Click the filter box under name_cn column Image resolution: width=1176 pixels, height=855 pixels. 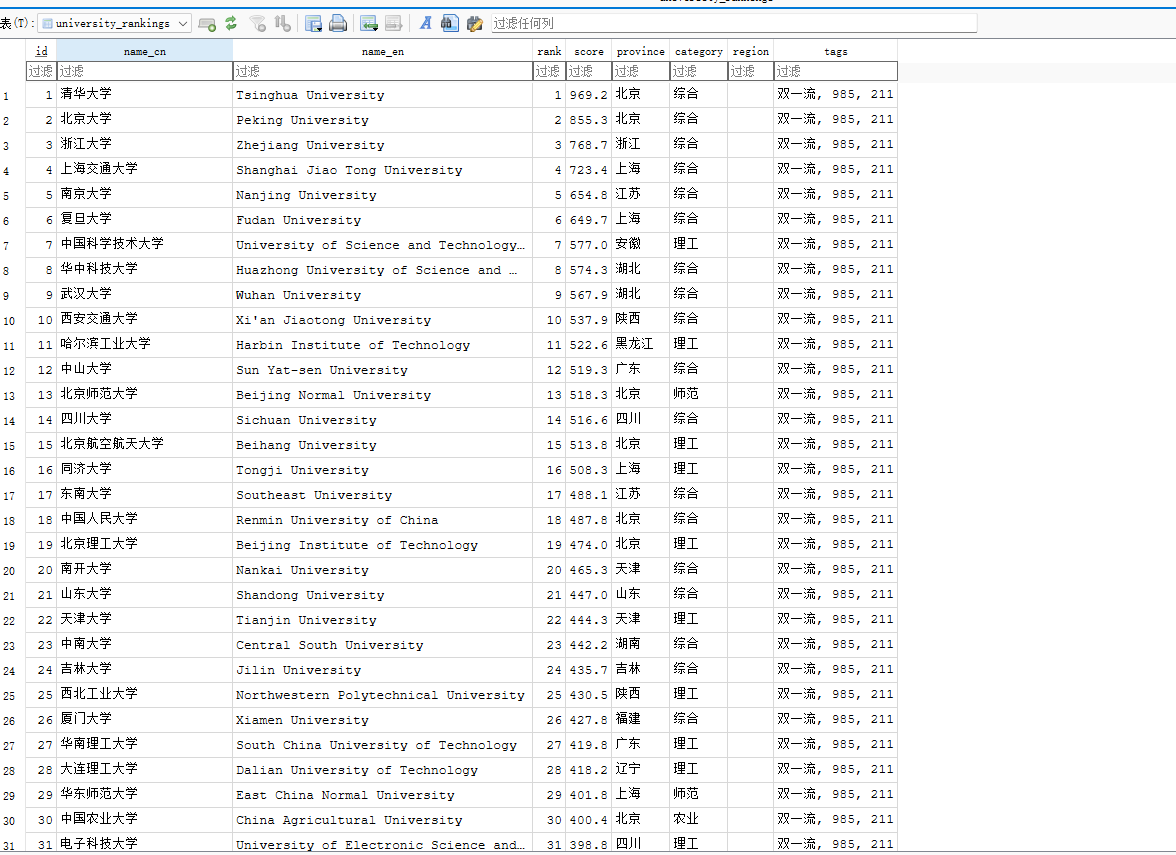[x=145, y=71]
